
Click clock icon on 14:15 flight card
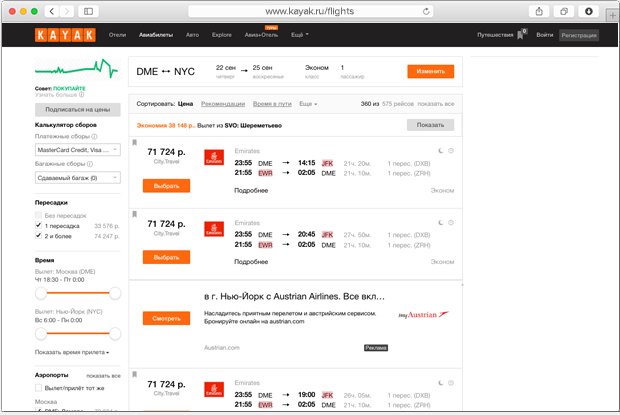point(451,151)
